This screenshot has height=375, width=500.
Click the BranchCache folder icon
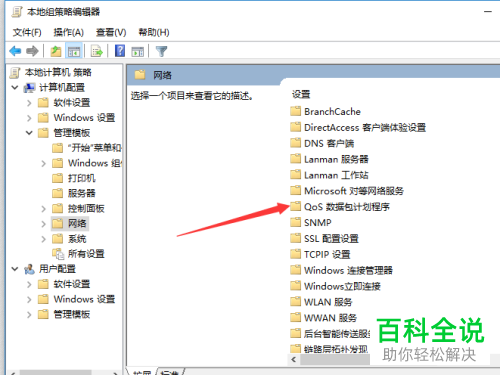[295, 111]
